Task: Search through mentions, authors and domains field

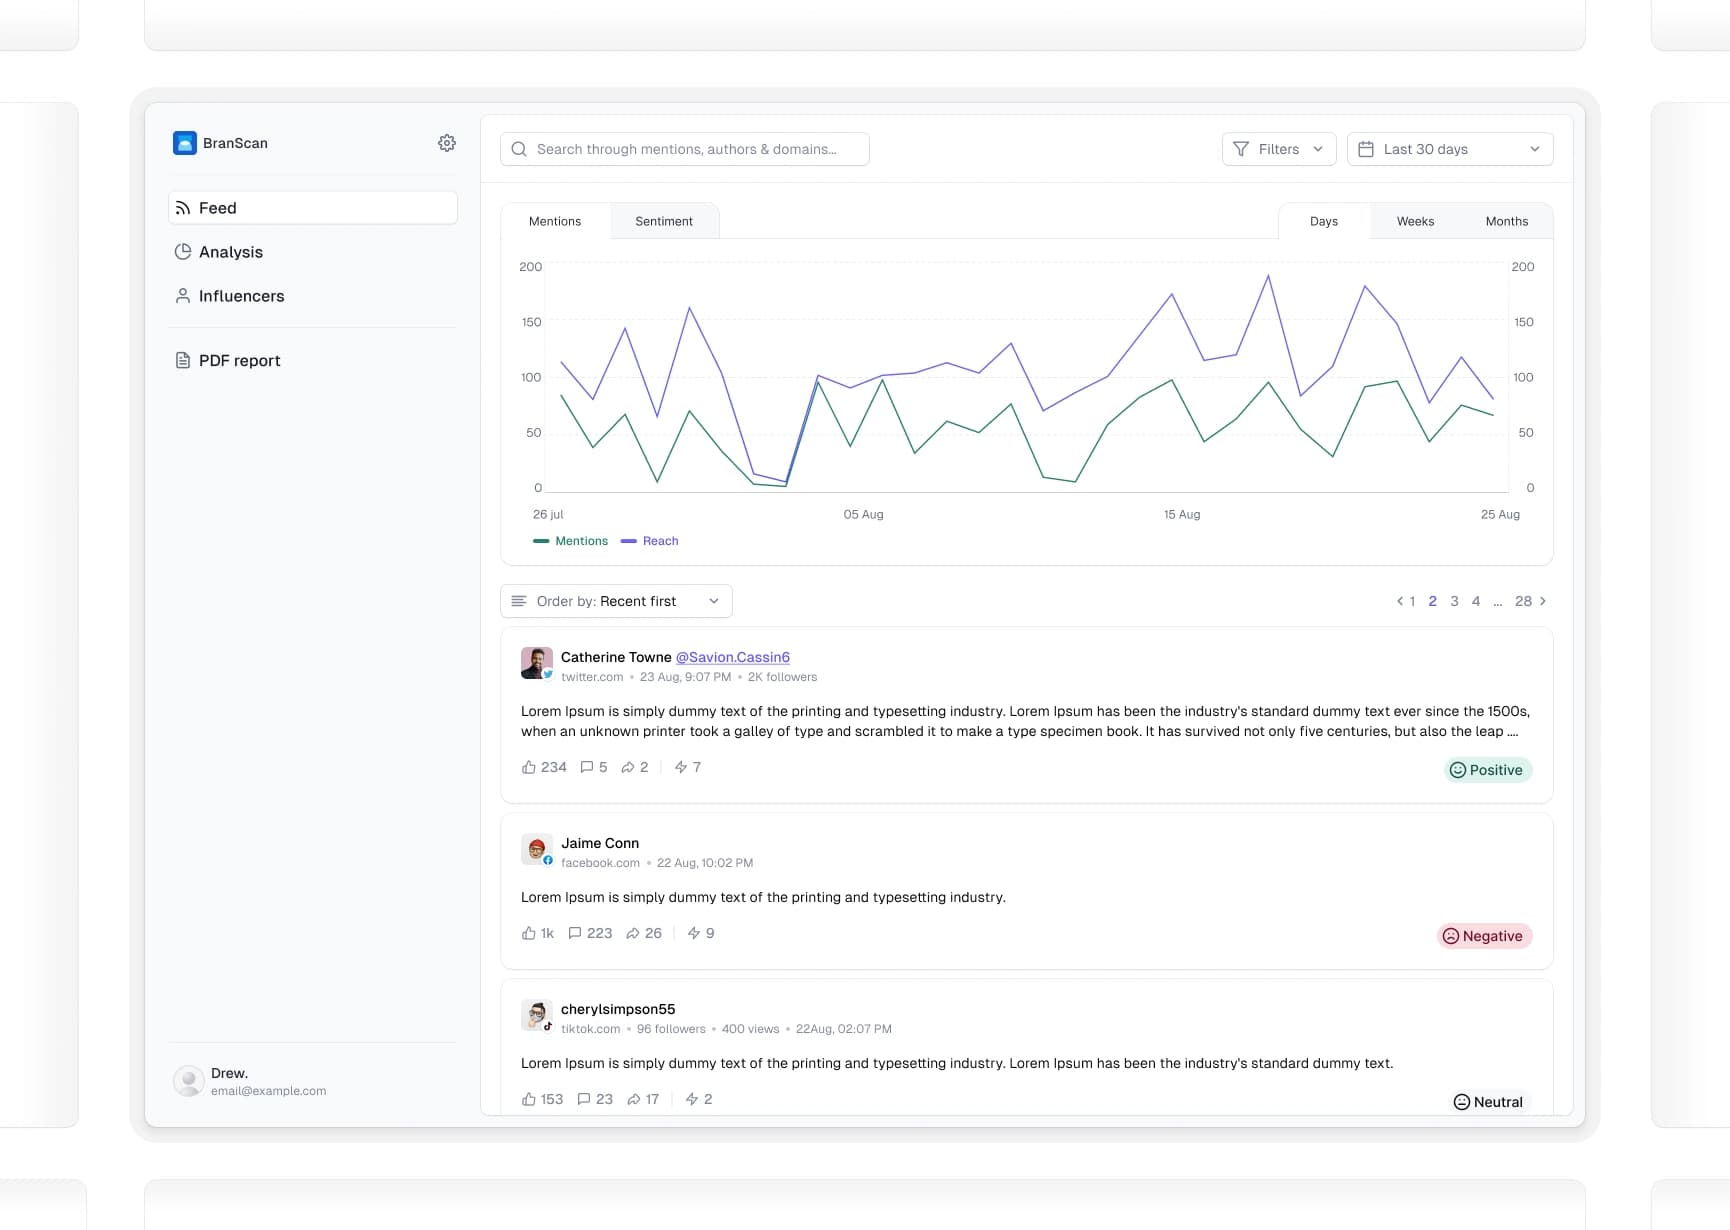Action: click(x=685, y=149)
